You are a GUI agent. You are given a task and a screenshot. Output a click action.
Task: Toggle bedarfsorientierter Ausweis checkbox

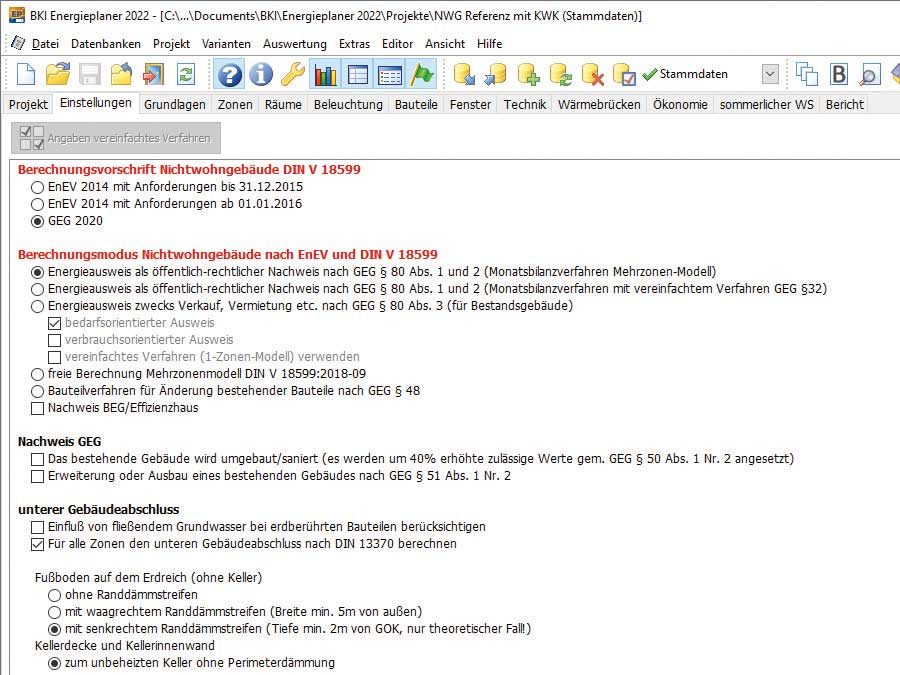(x=55, y=323)
